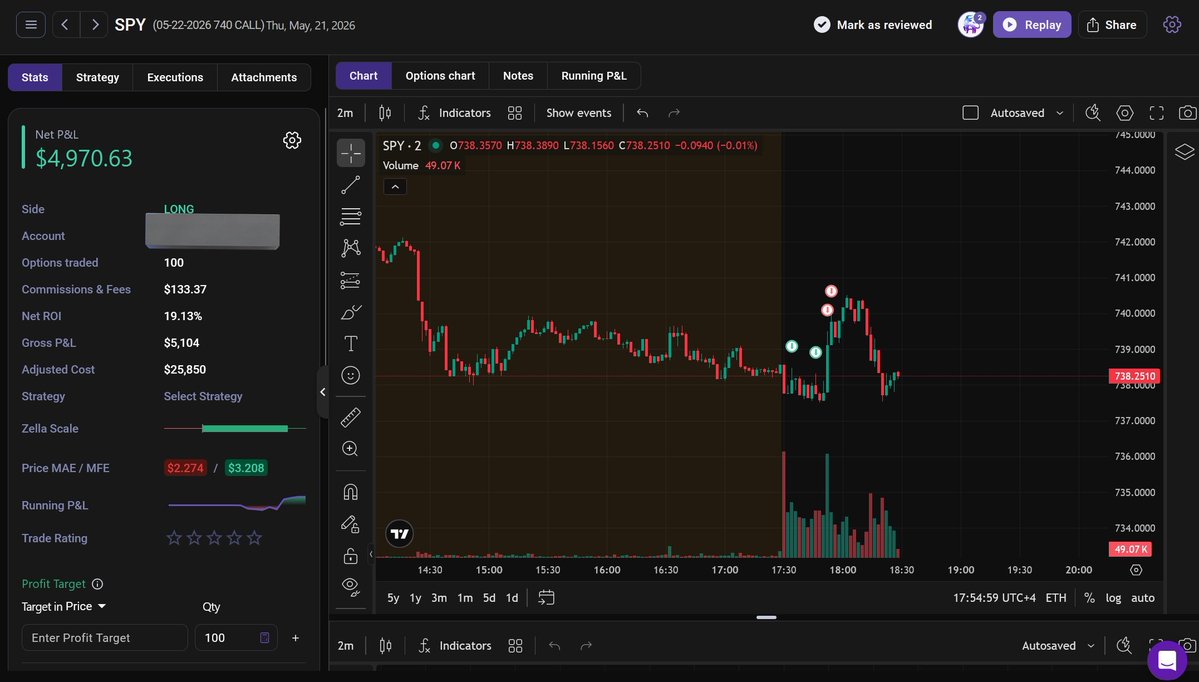Open candle chart type selector
The image size is (1199, 682).
[x=385, y=113]
